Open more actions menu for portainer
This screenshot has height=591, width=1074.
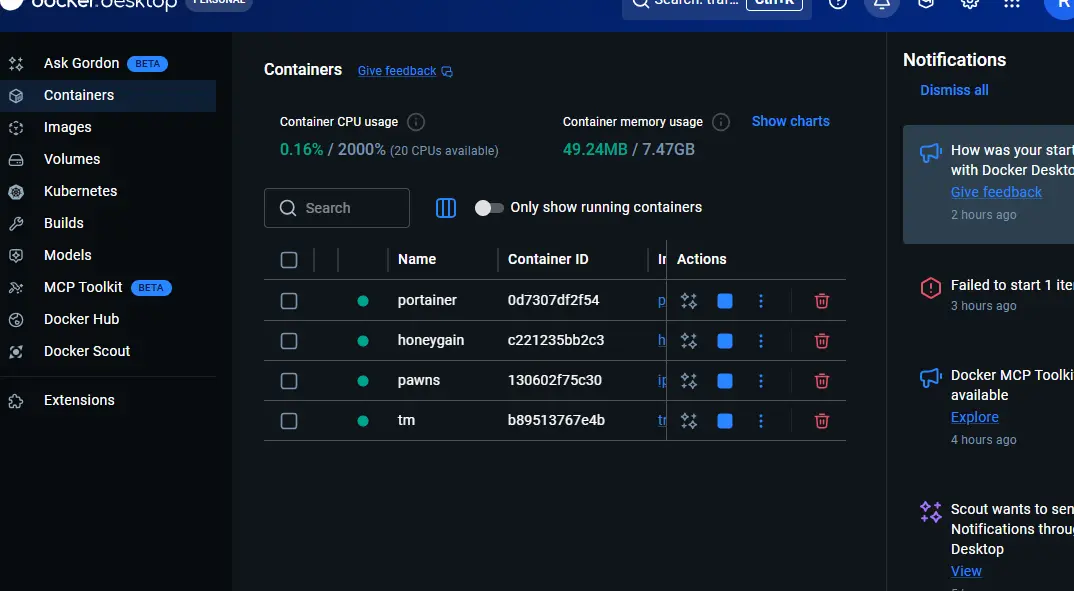click(760, 301)
